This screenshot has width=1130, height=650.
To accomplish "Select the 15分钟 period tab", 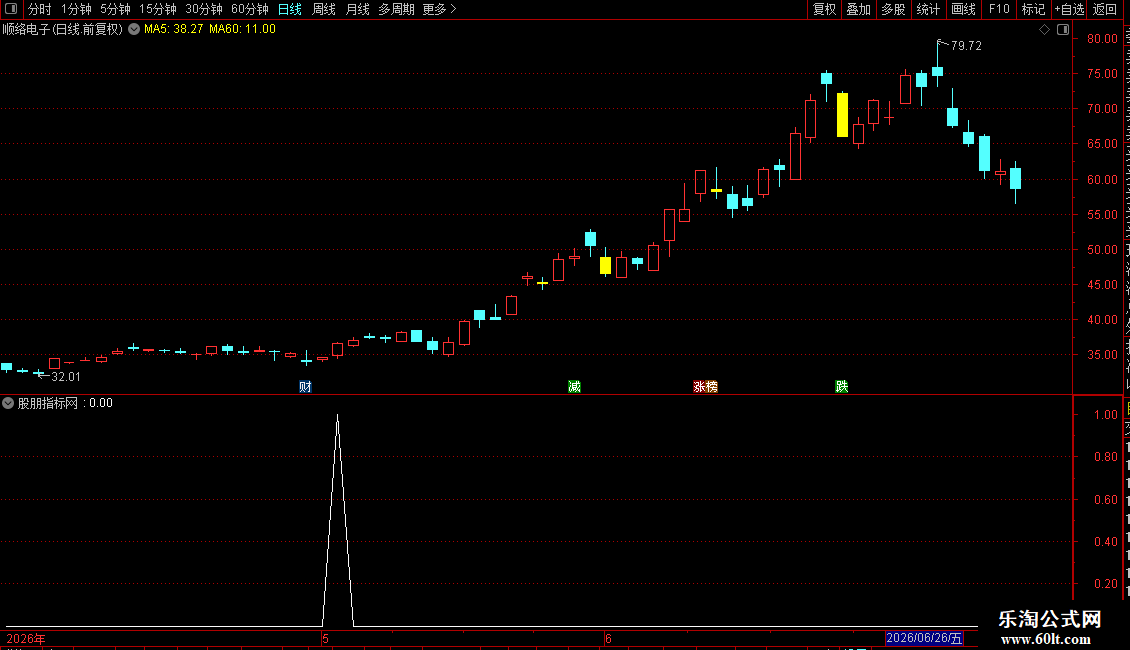I will (x=158, y=9).
